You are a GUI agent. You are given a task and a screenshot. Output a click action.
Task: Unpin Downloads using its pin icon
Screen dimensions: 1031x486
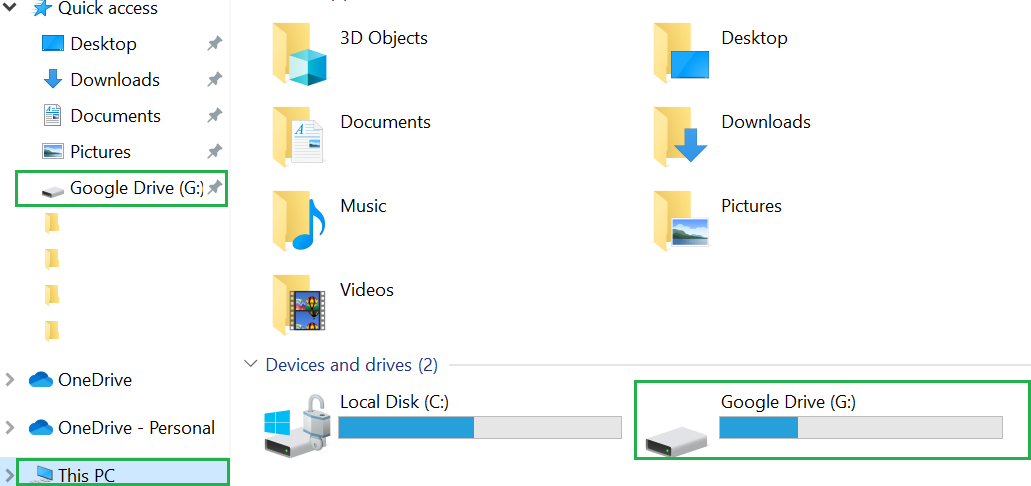[214, 80]
